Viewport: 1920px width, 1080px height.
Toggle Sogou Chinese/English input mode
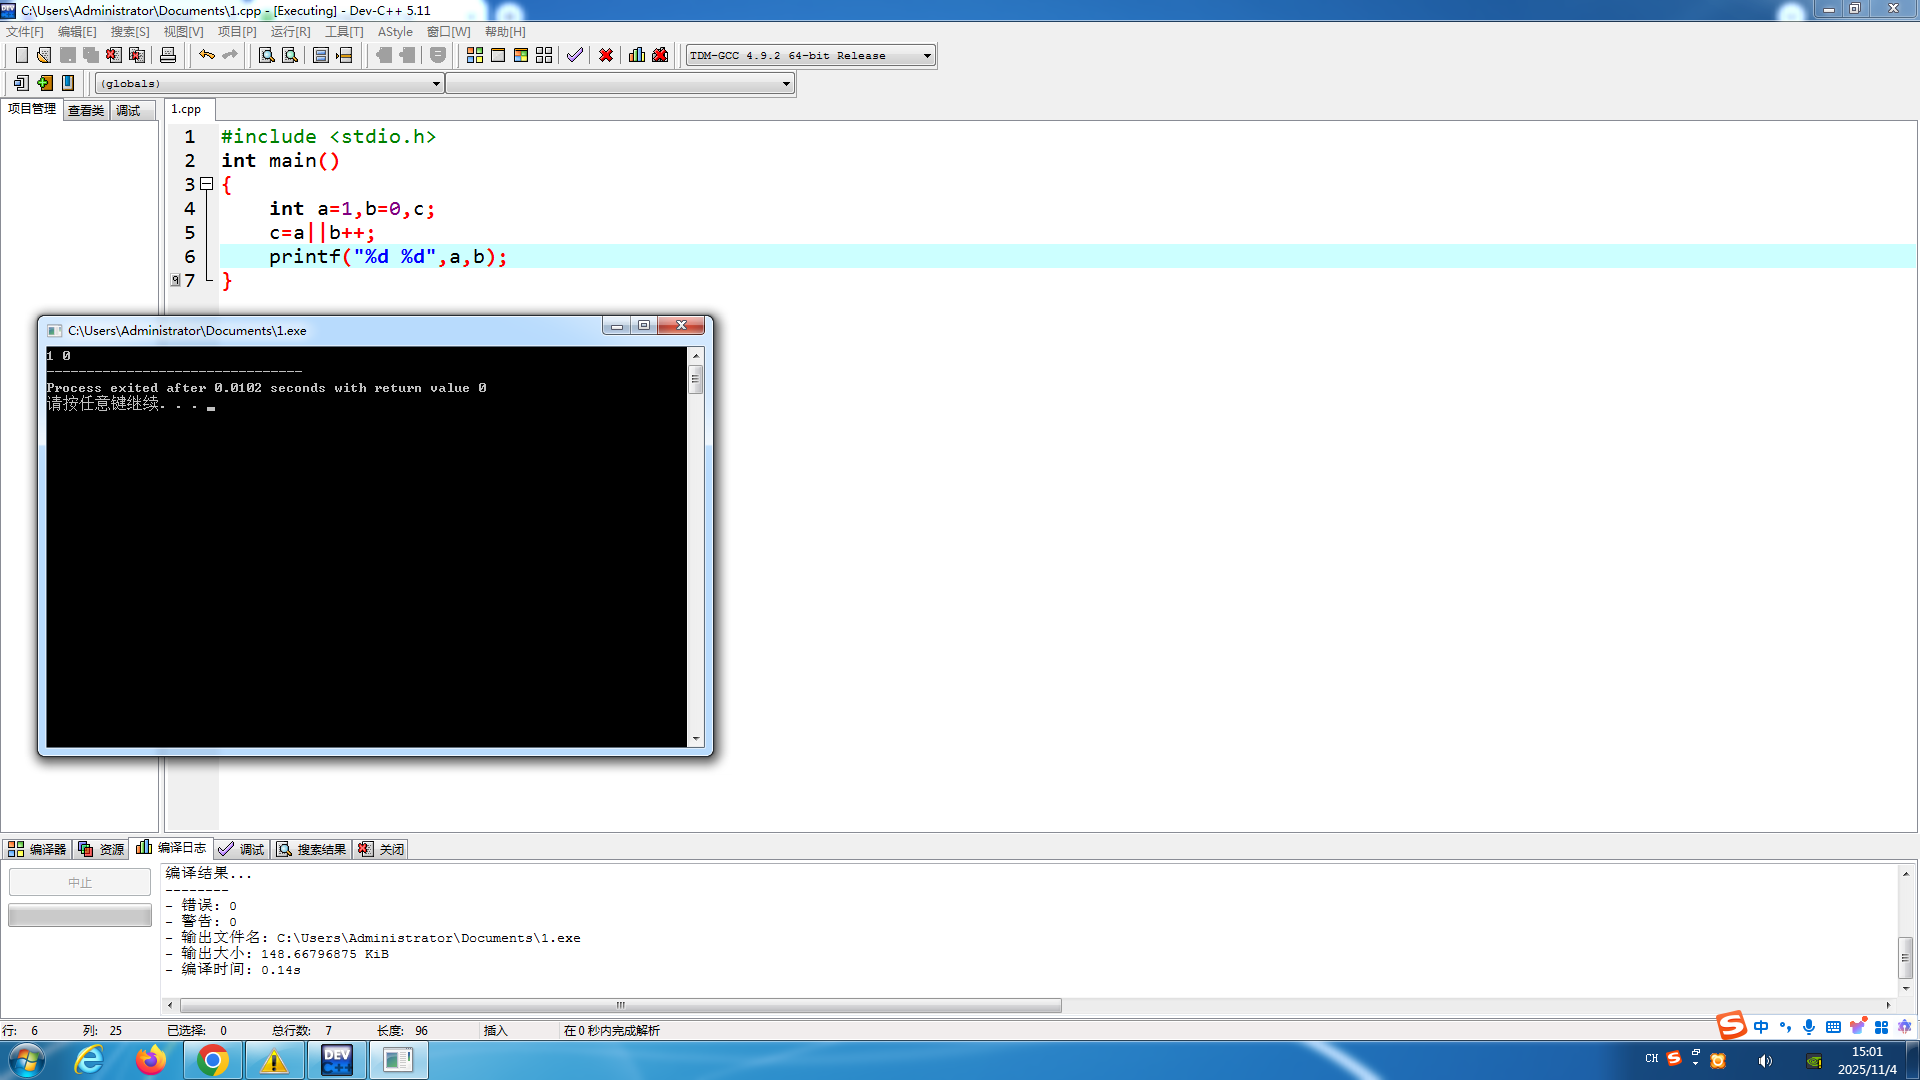pos(1761,1027)
